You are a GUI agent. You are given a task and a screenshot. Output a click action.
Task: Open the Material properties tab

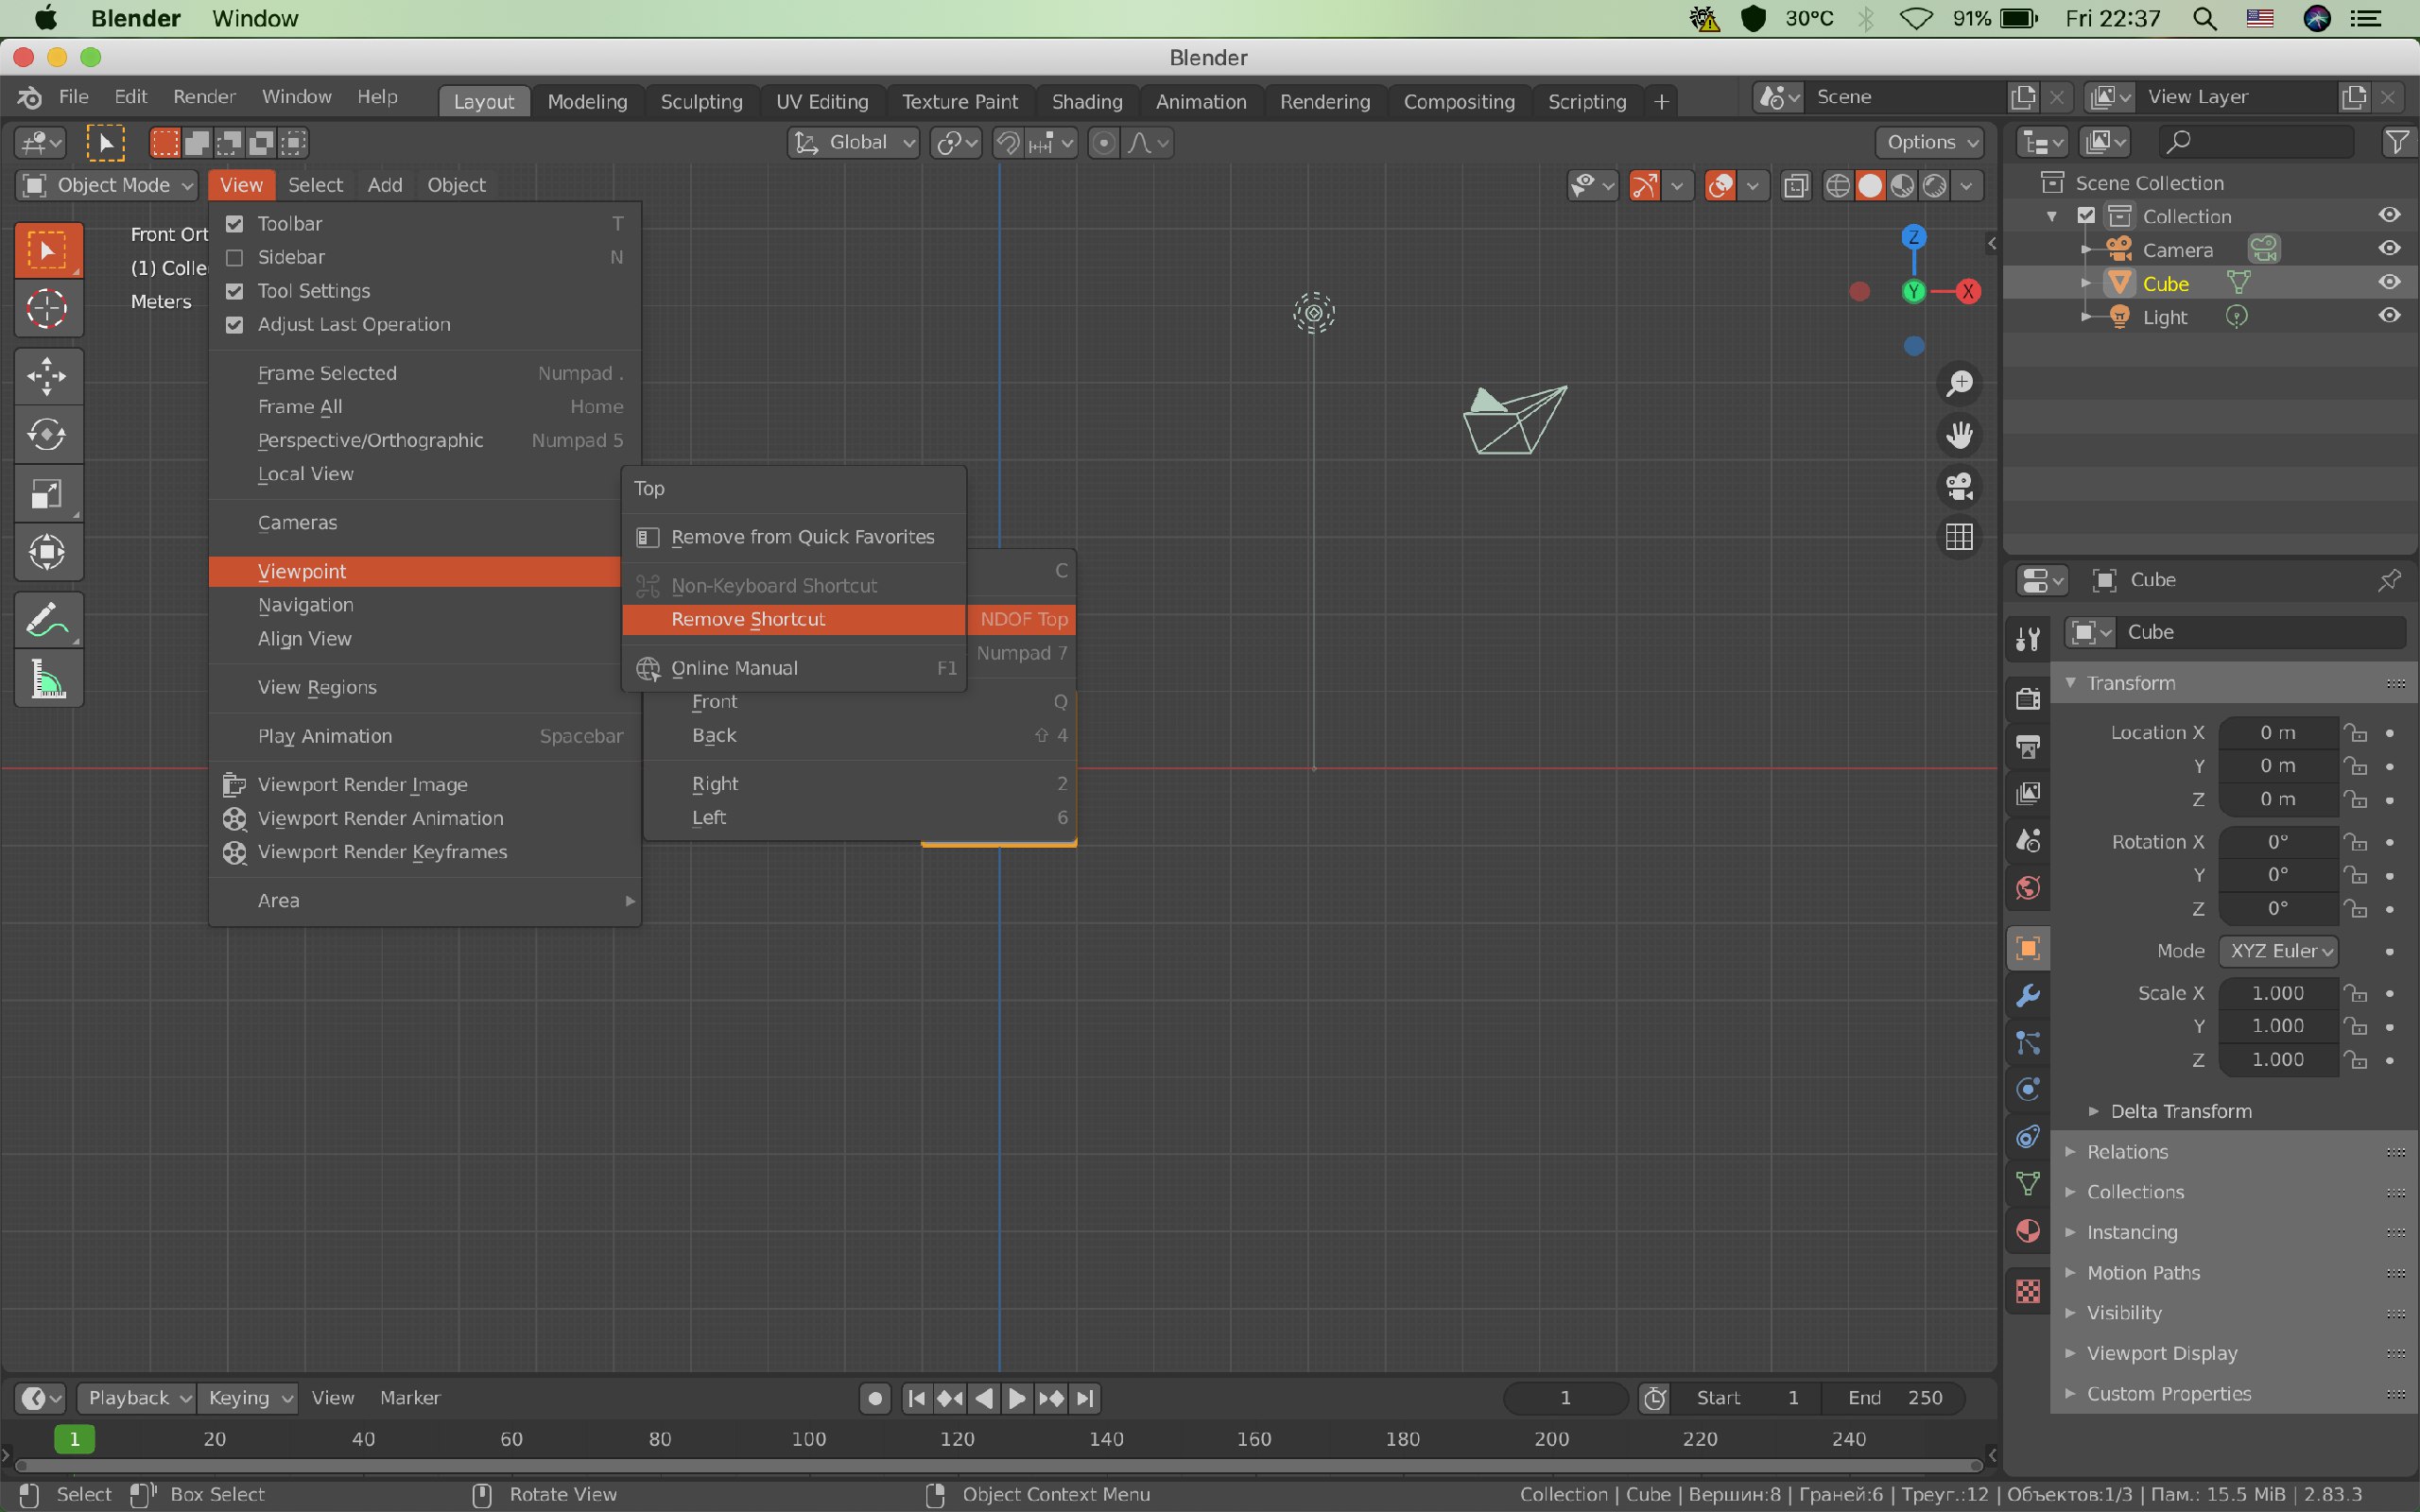coord(2027,1231)
